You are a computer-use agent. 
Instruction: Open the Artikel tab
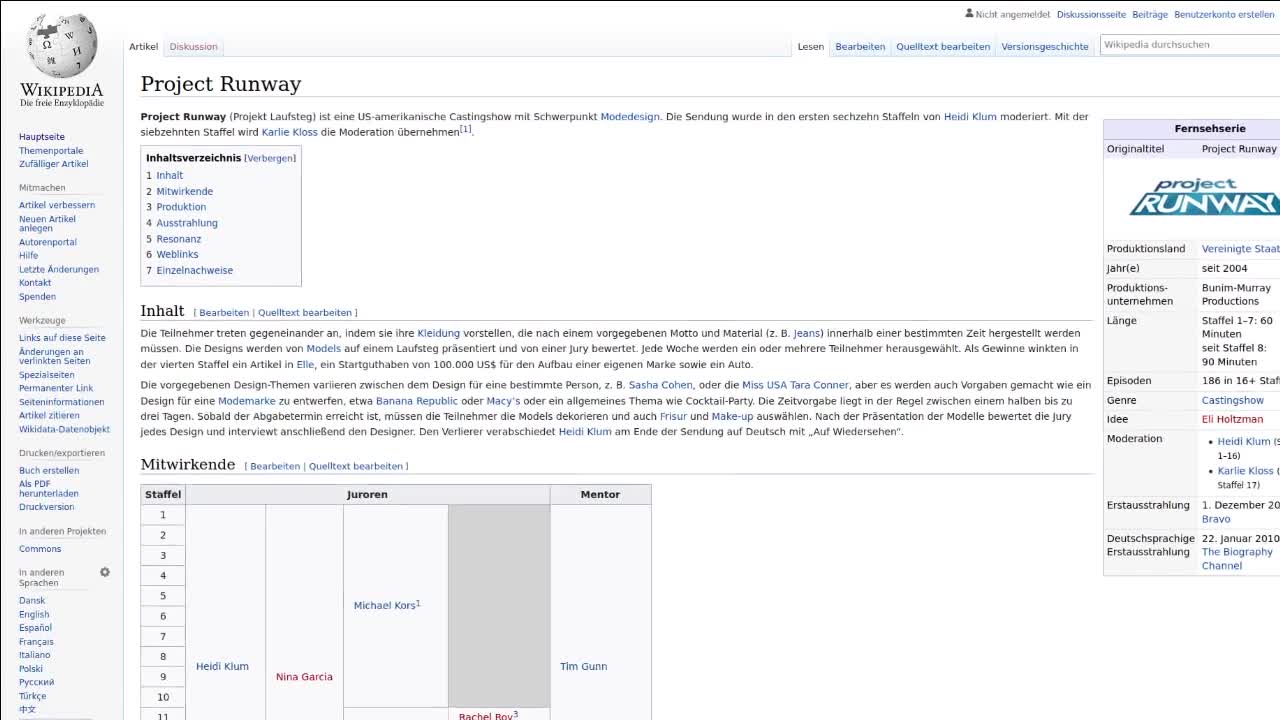point(144,46)
